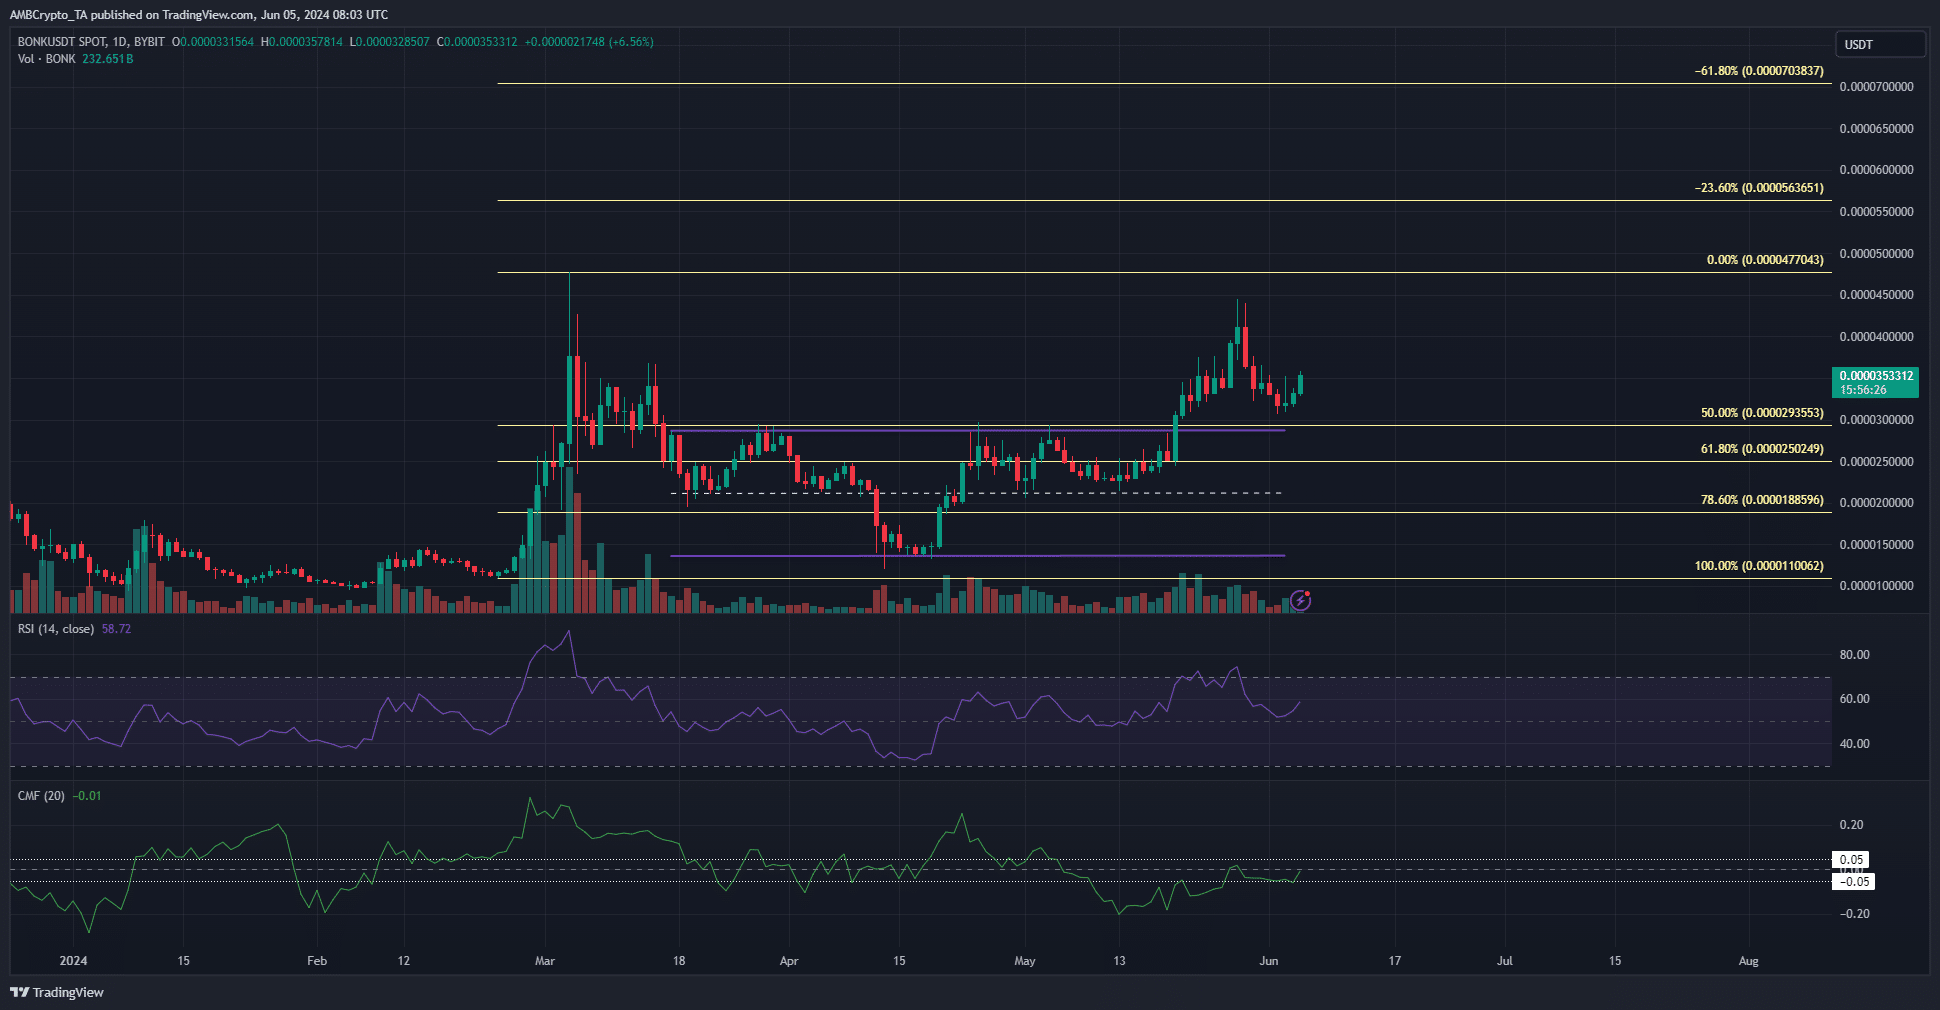
Task: Click the Apr date on the time axis
Action: click(x=789, y=961)
